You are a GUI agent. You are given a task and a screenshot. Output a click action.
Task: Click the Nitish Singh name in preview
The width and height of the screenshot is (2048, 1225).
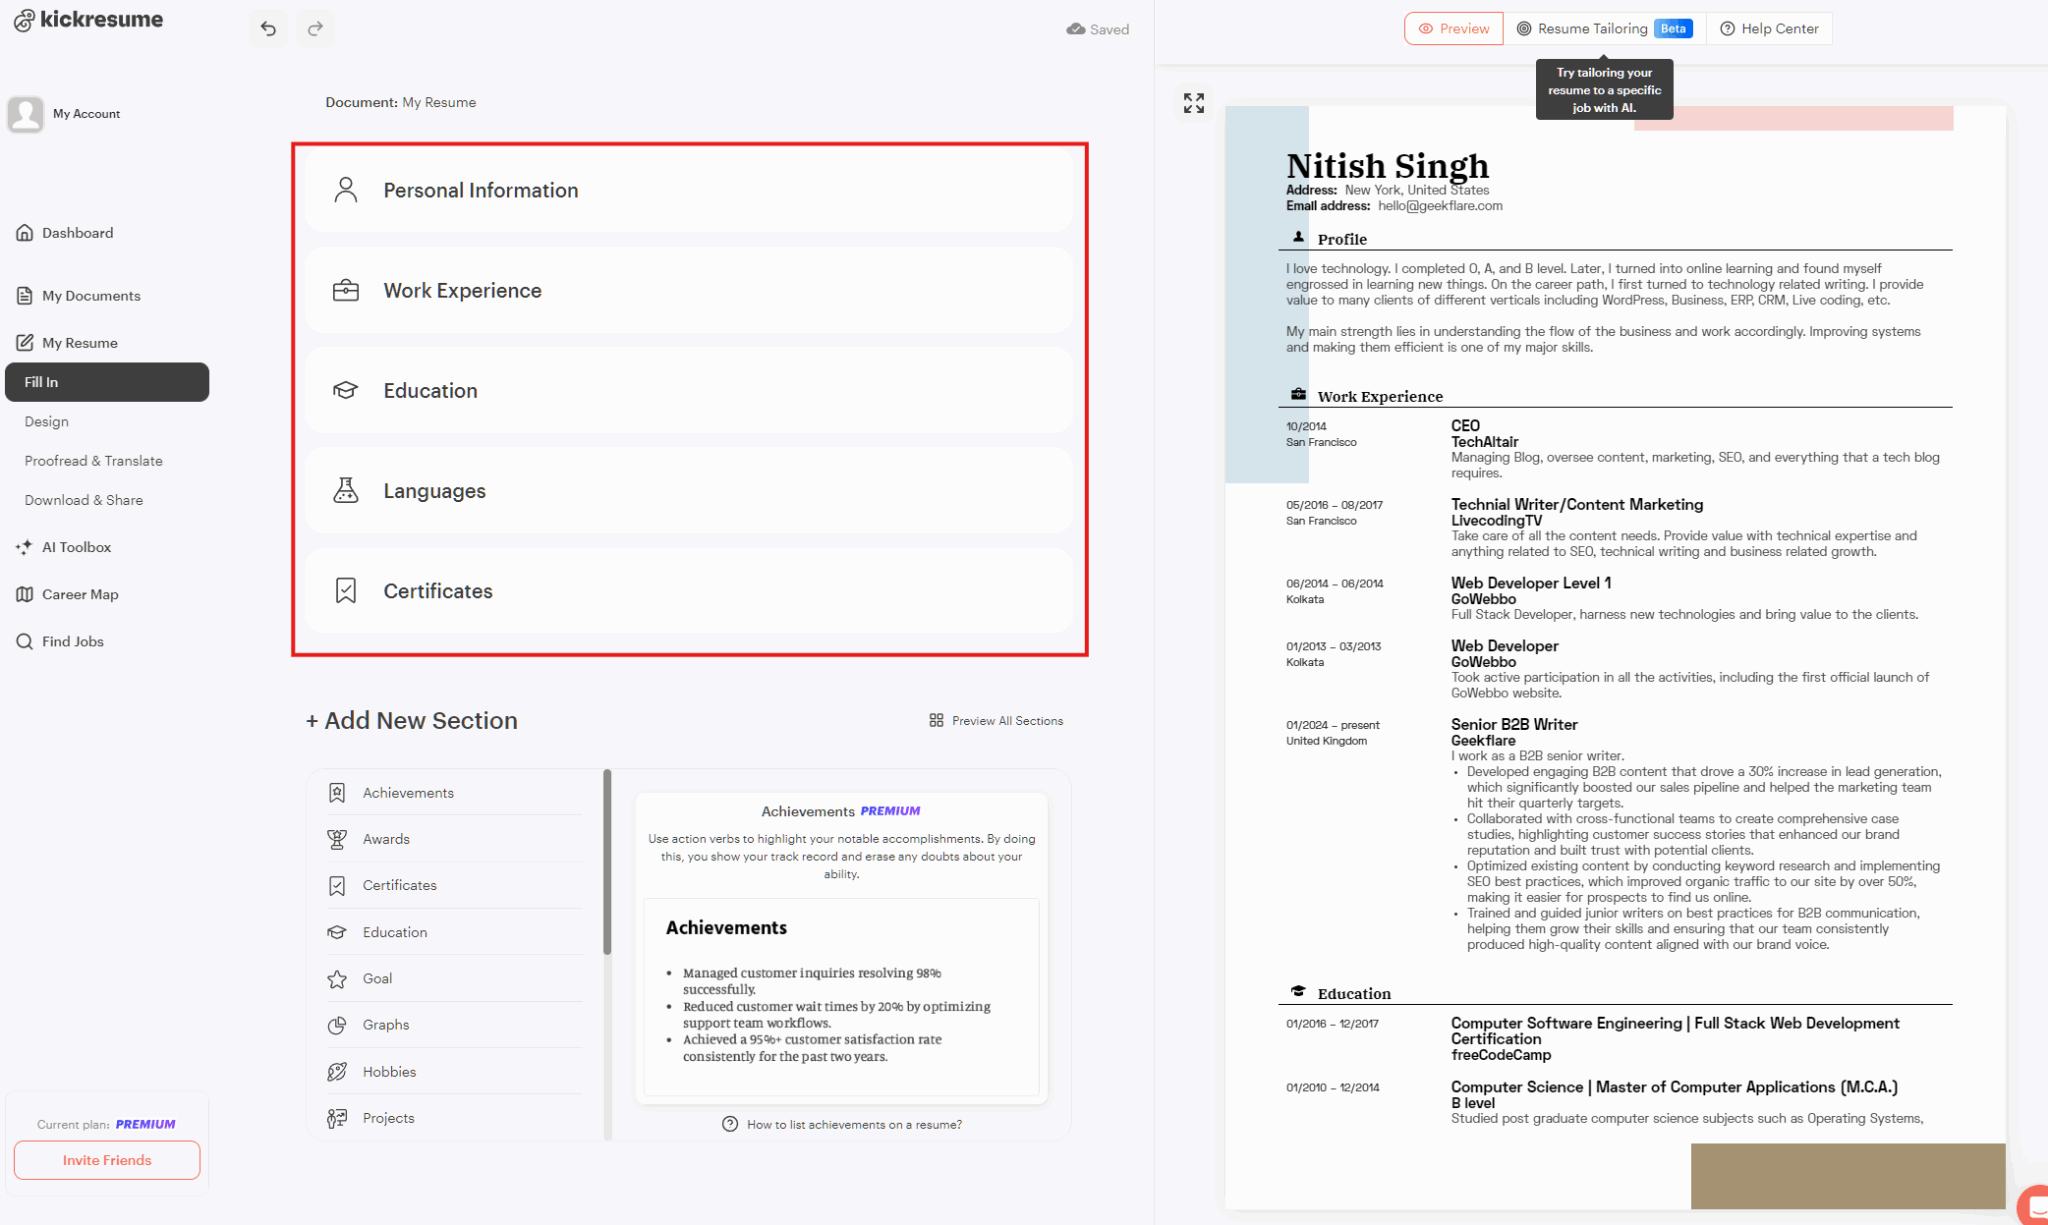click(1387, 165)
